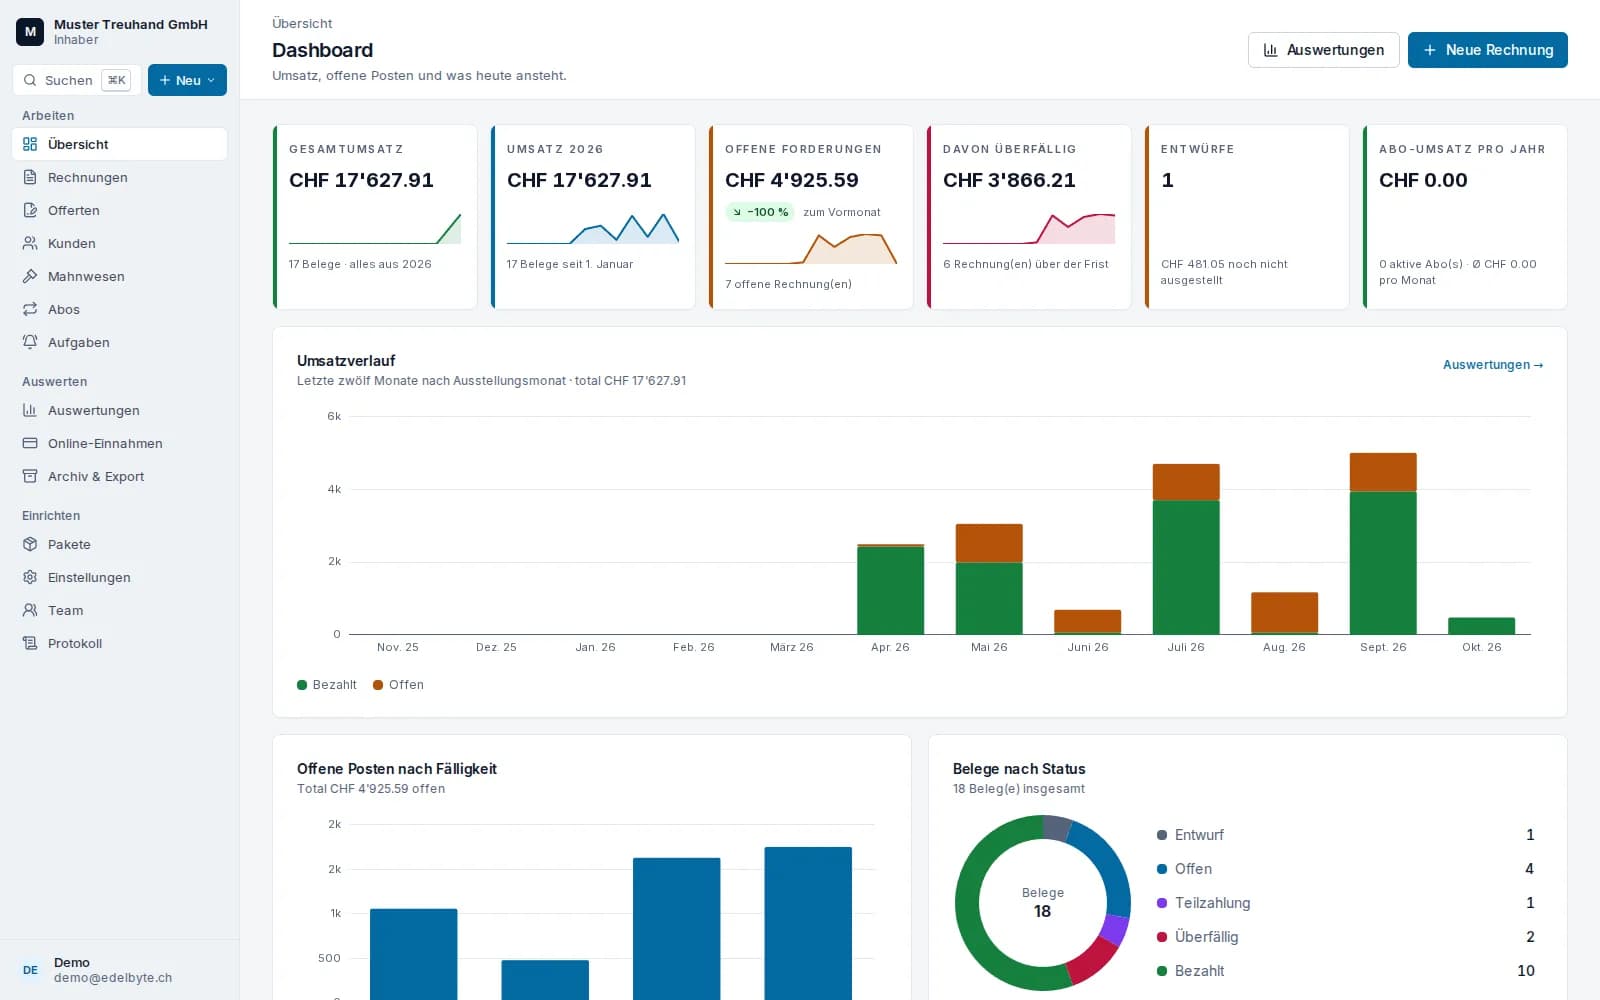The width and height of the screenshot is (1600, 1000).
Task: Click the Belege 18 donut chart center
Action: click(x=1043, y=902)
